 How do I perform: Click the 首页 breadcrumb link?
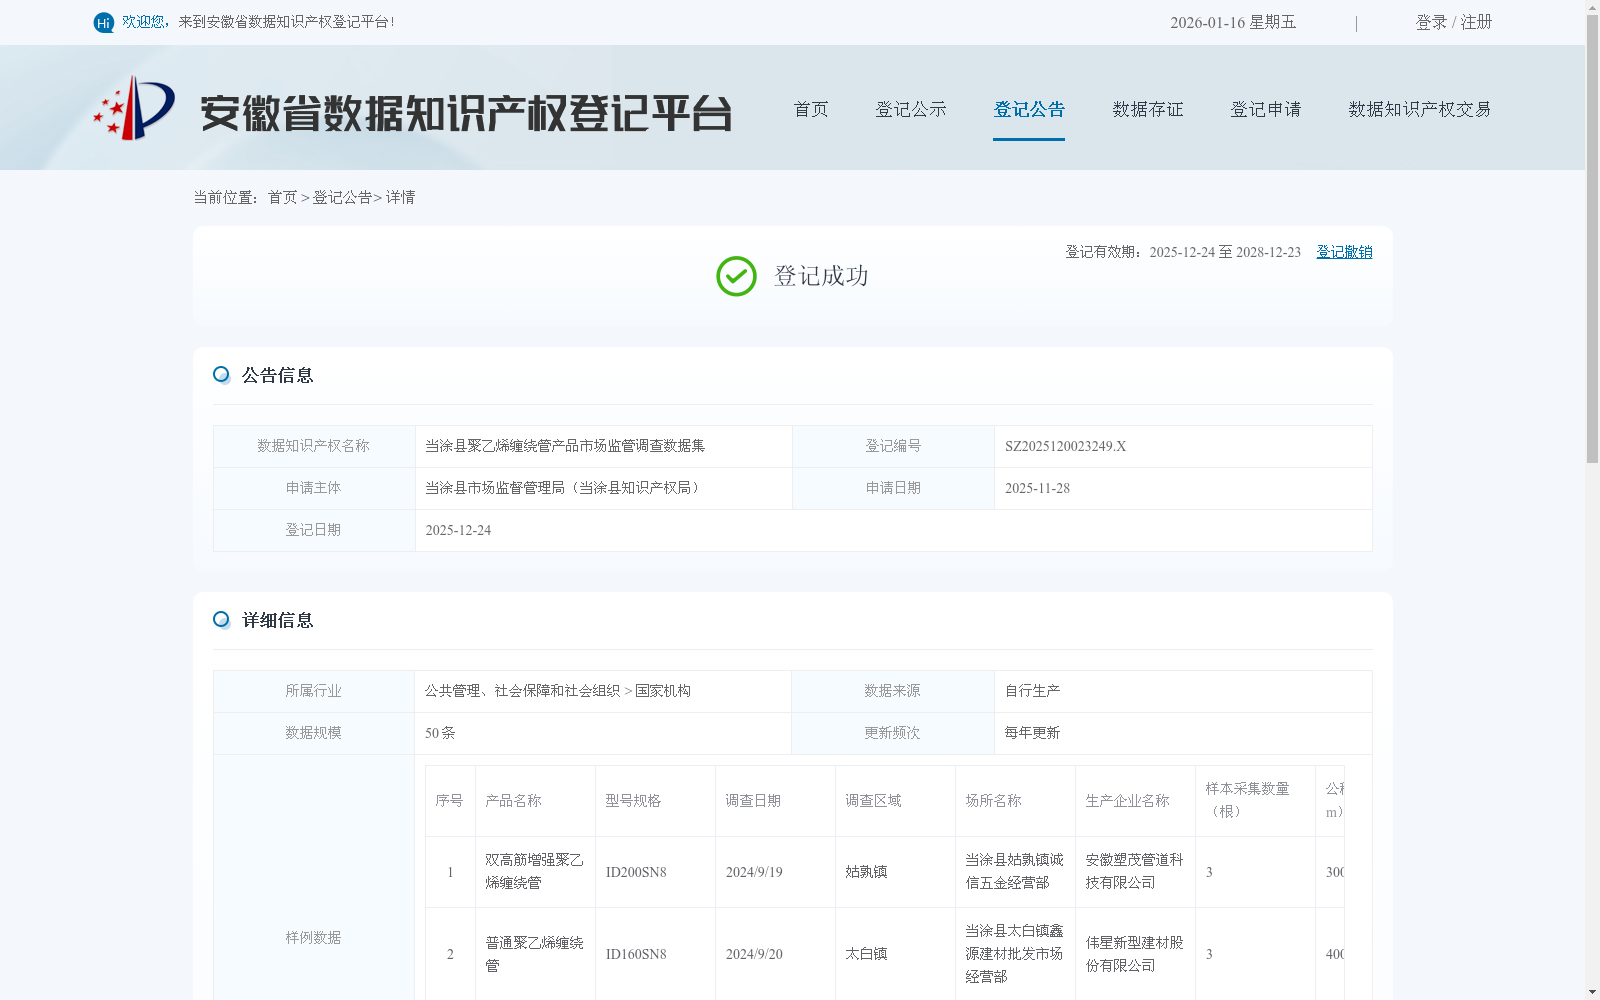[282, 197]
